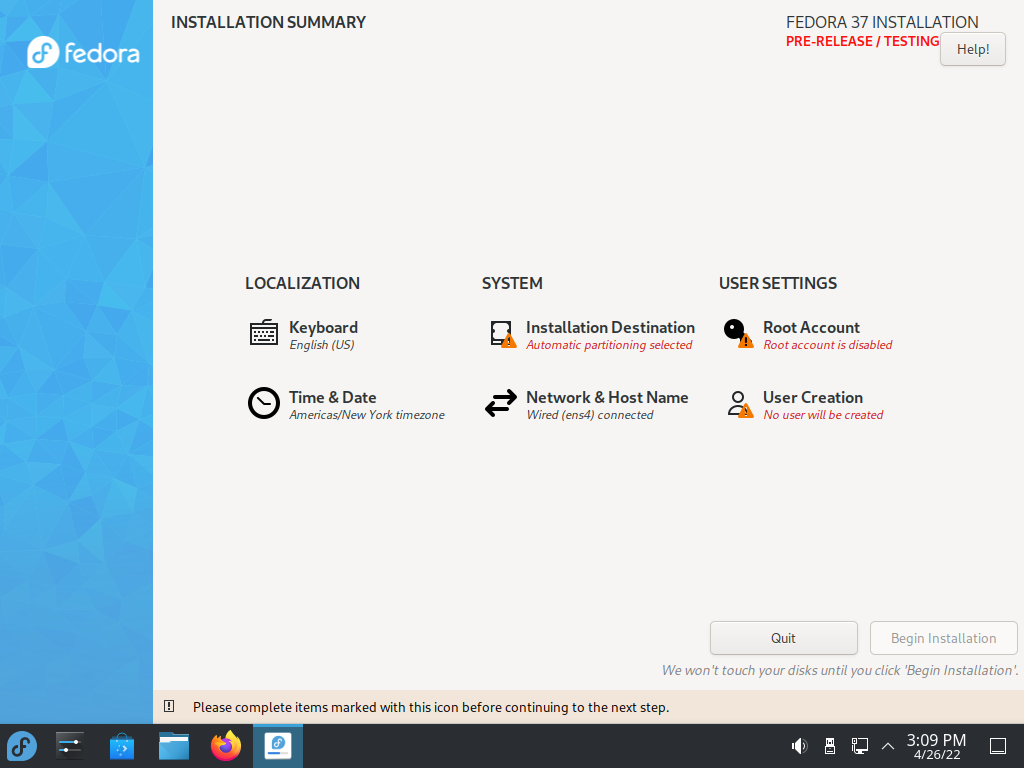Click the Root Account key icon
Screen dimensions: 1024x768
(739, 333)
